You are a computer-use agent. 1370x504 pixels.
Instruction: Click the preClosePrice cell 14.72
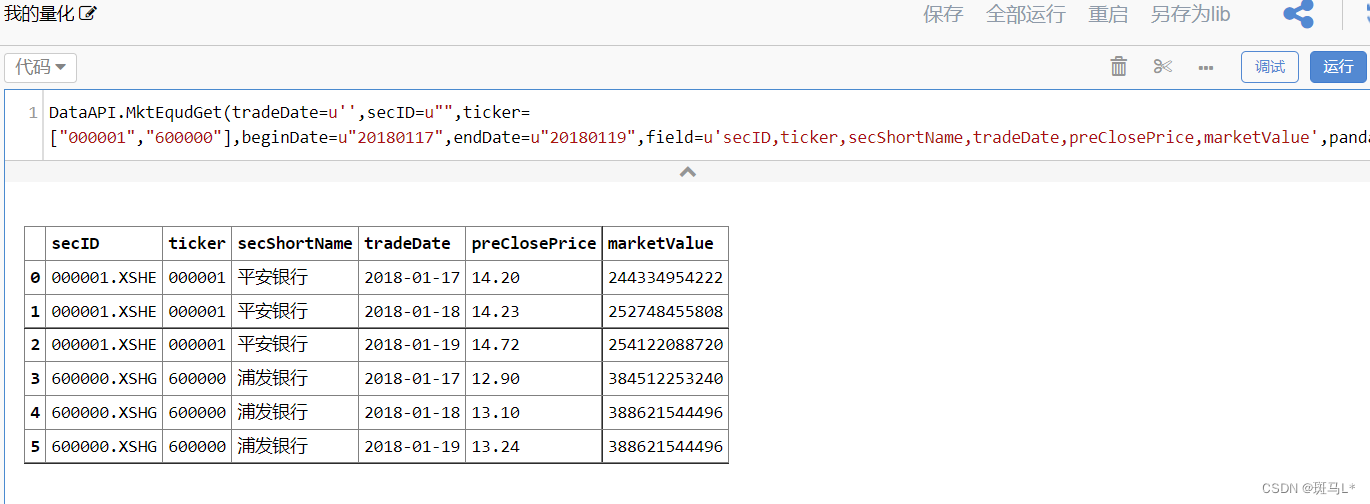[534, 345]
